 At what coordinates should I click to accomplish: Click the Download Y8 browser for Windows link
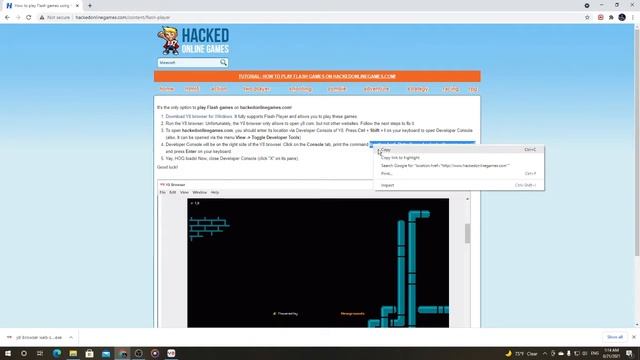click(x=199, y=116)
